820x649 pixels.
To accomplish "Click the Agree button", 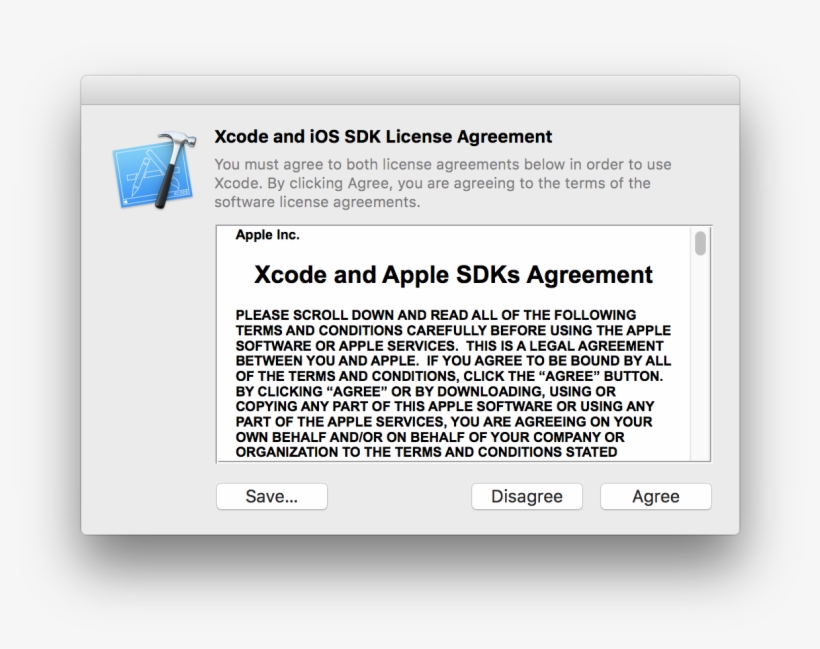I will (656, 496).
